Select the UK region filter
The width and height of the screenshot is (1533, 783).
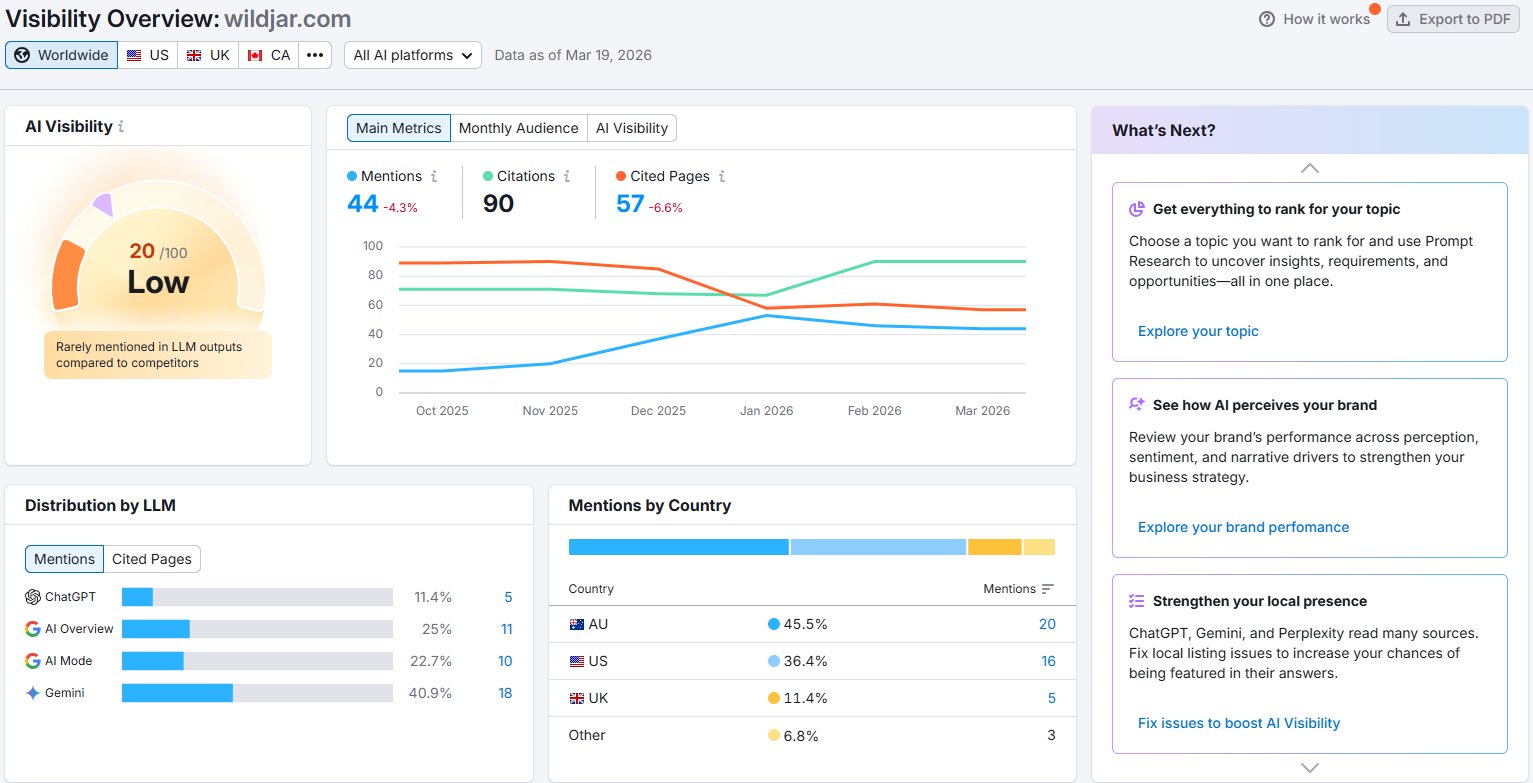click(208, 55)
